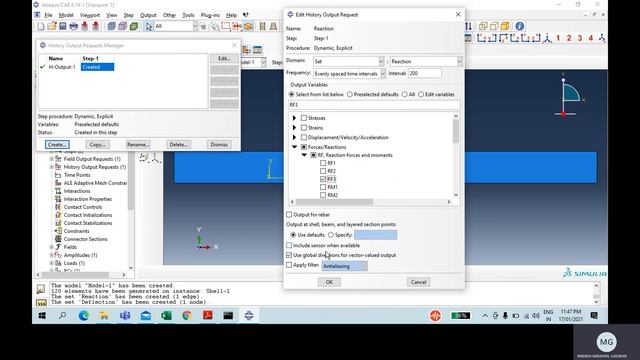The width and height of the screenshot is (640, 360).
Task: Open the Interactions item in model tree
Action: point(77,191)
